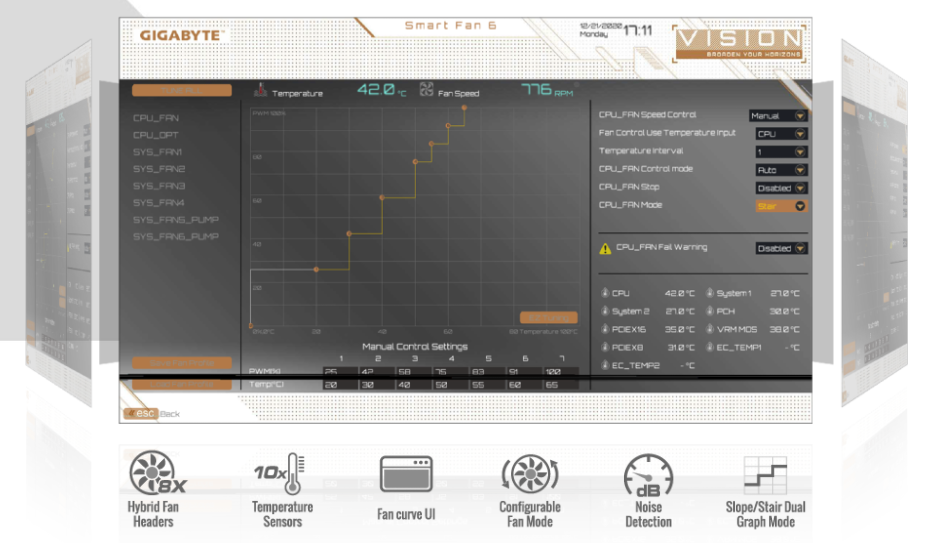Click the EC_TEMP1 sensor icon
Viewport: 933px width, 543px height.
click(710, 347)
